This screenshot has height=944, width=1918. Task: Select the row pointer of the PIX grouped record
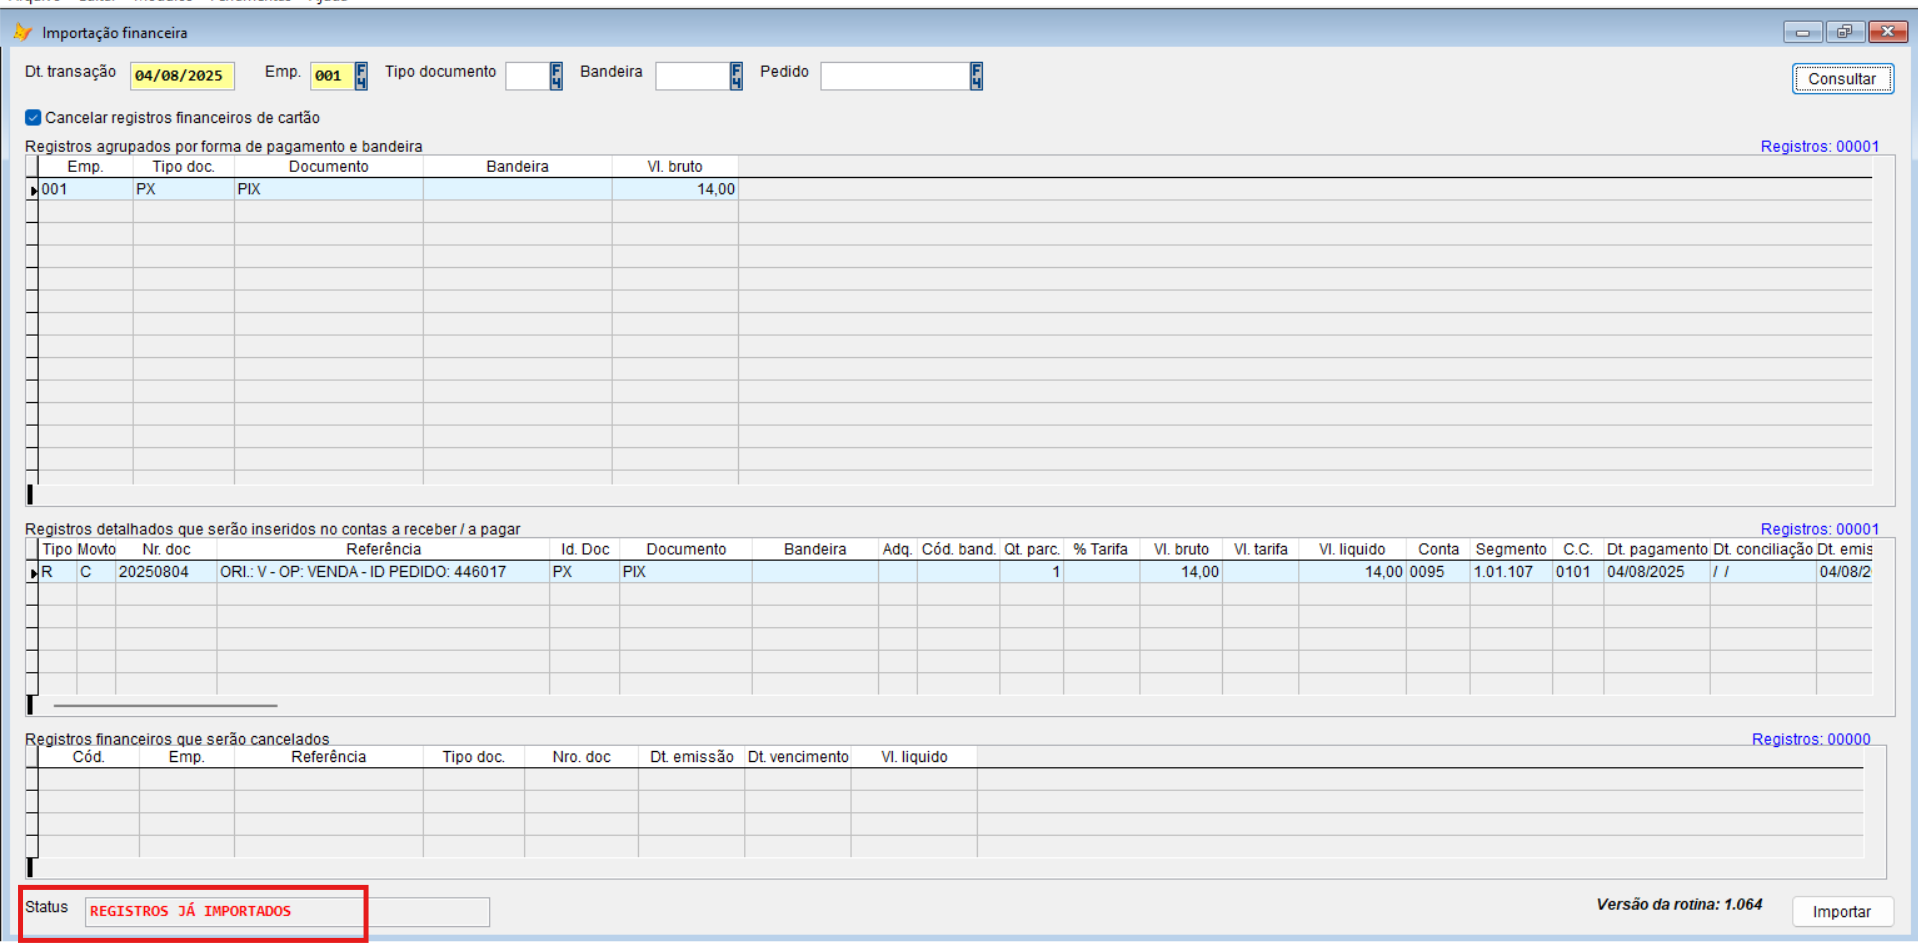[33, 190]
